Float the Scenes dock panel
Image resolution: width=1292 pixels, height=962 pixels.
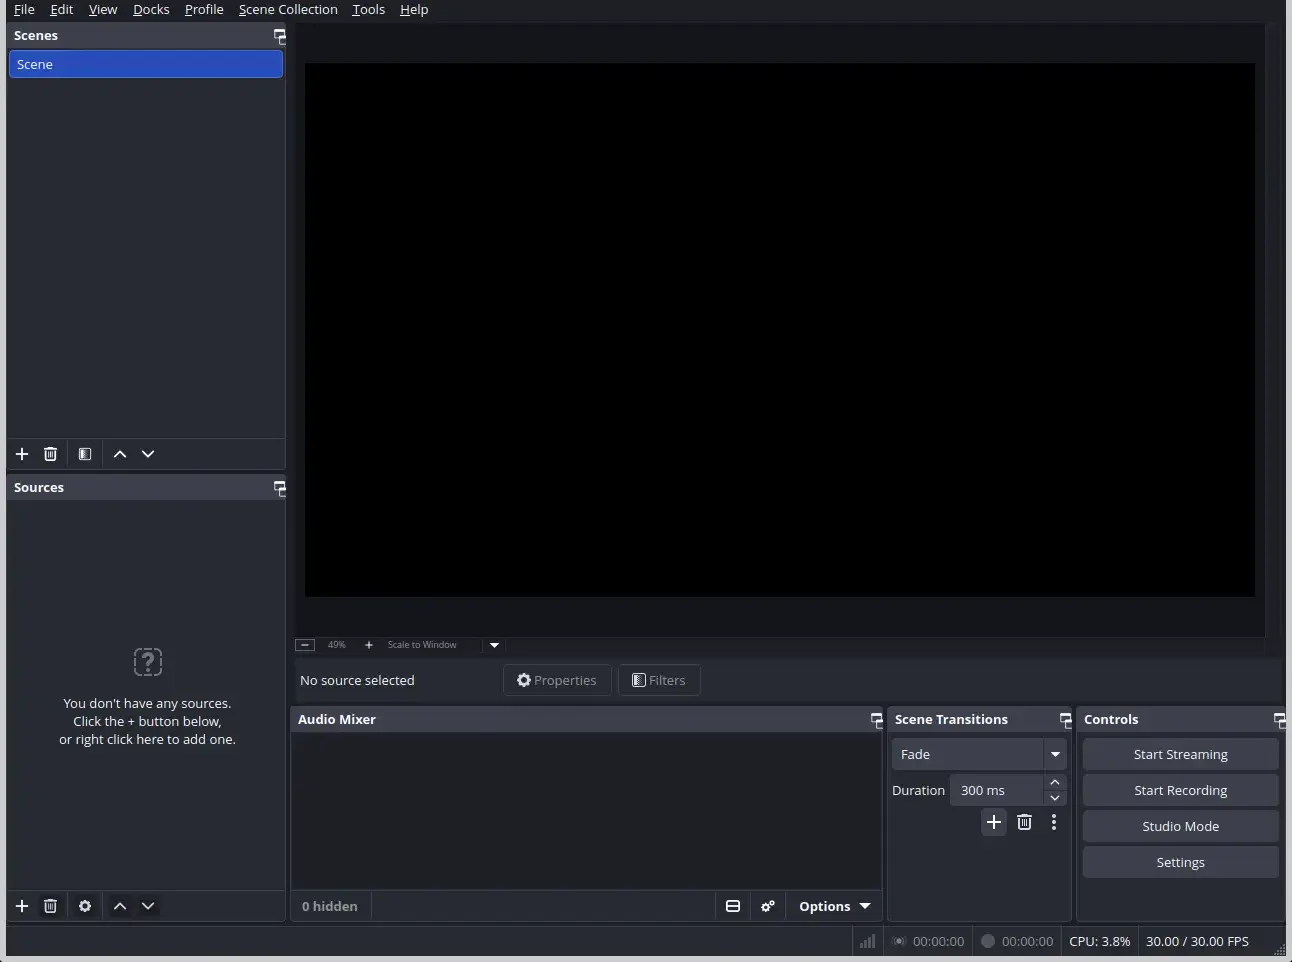coord(279,36)
